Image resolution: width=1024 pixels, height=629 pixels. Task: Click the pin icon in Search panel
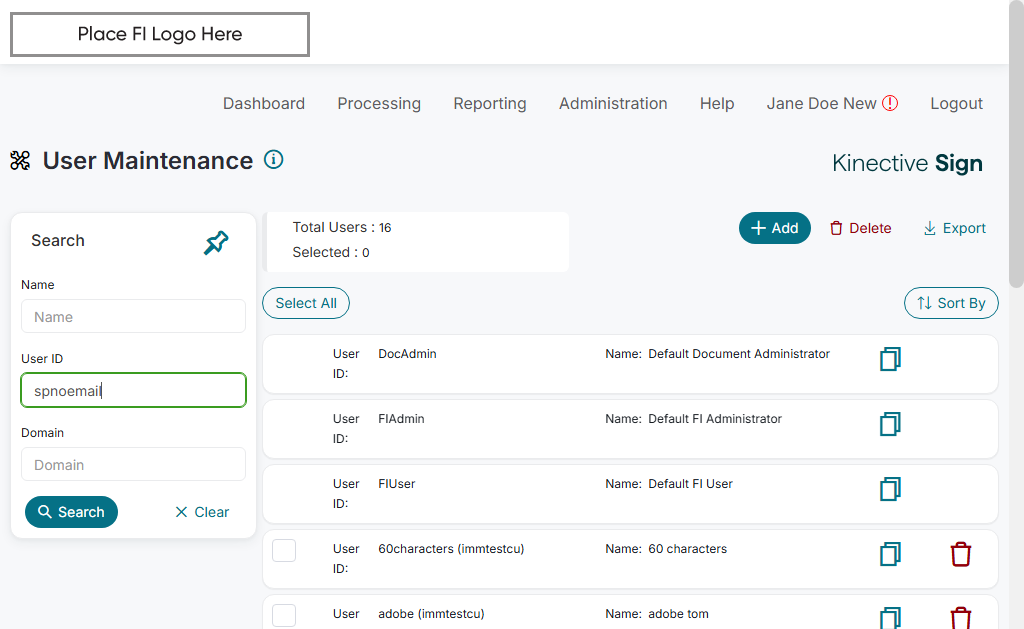coord(216,243)
